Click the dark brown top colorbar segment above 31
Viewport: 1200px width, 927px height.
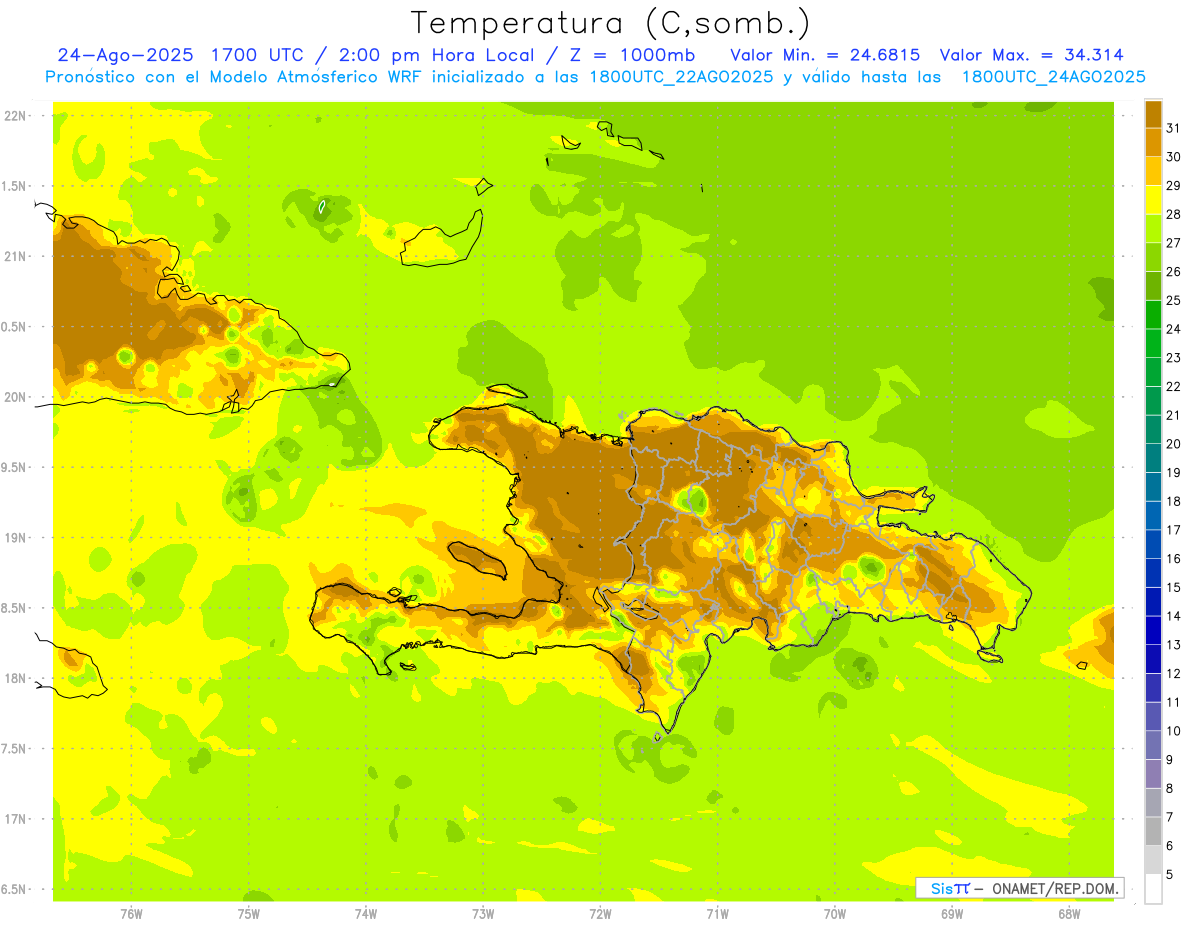[1153, 115]
